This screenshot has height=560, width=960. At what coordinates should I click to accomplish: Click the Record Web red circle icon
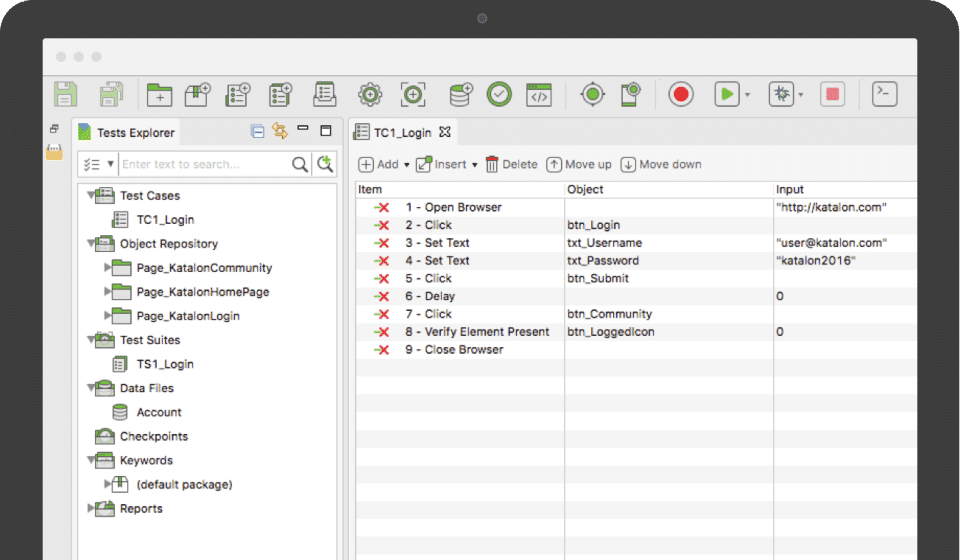pos(681,94)
